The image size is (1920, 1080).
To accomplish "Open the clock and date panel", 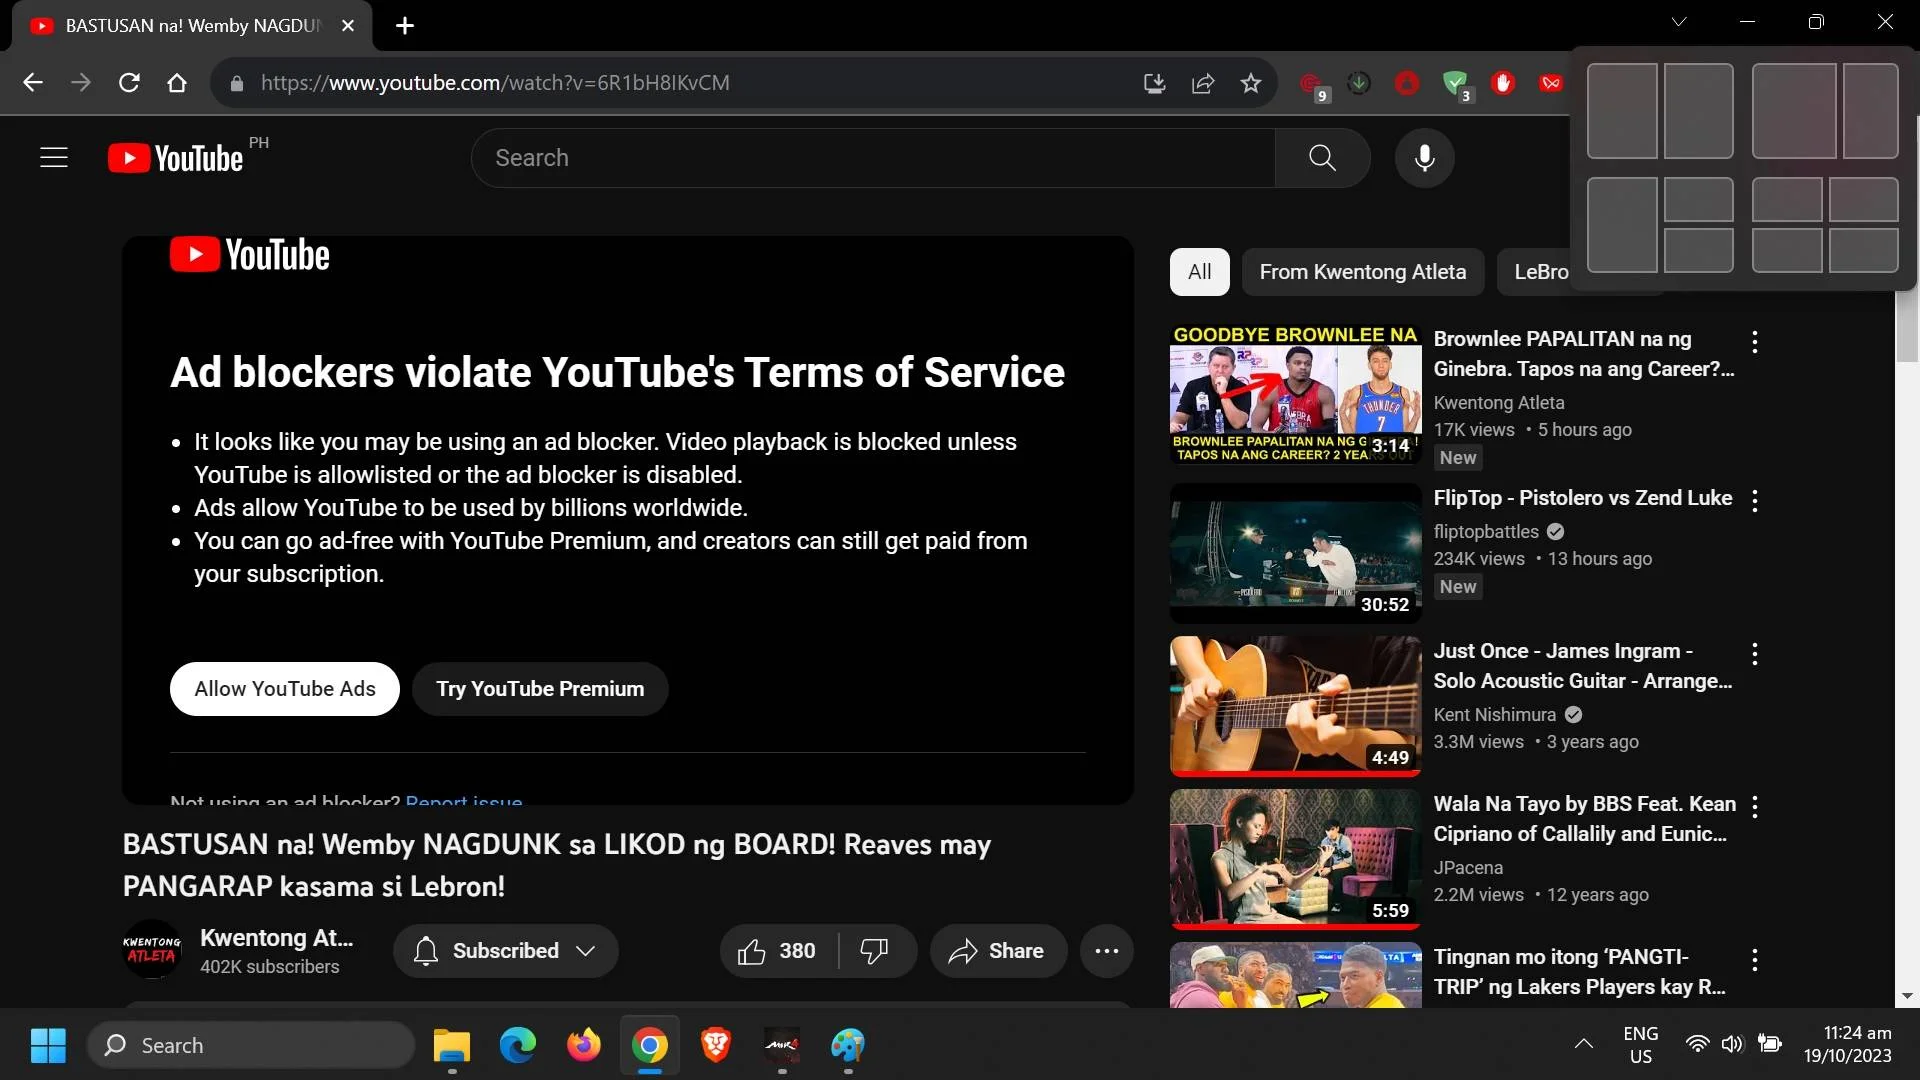I will pos(1848,1045).
